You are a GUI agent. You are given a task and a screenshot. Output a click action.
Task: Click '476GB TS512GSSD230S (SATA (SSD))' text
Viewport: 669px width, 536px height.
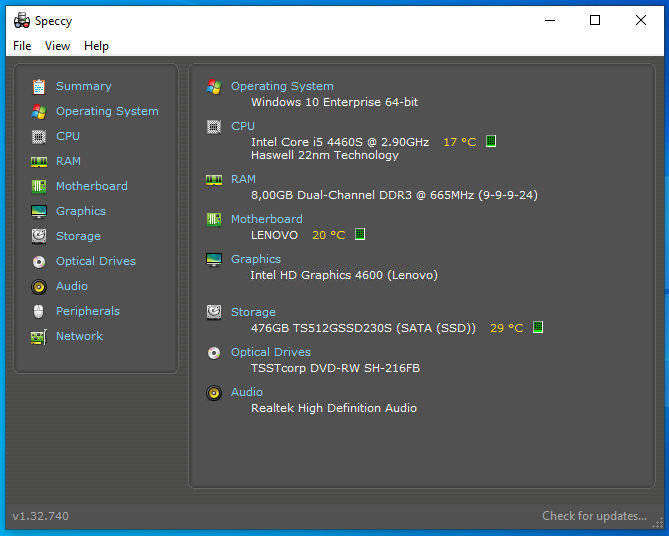[x=363, y=328]
